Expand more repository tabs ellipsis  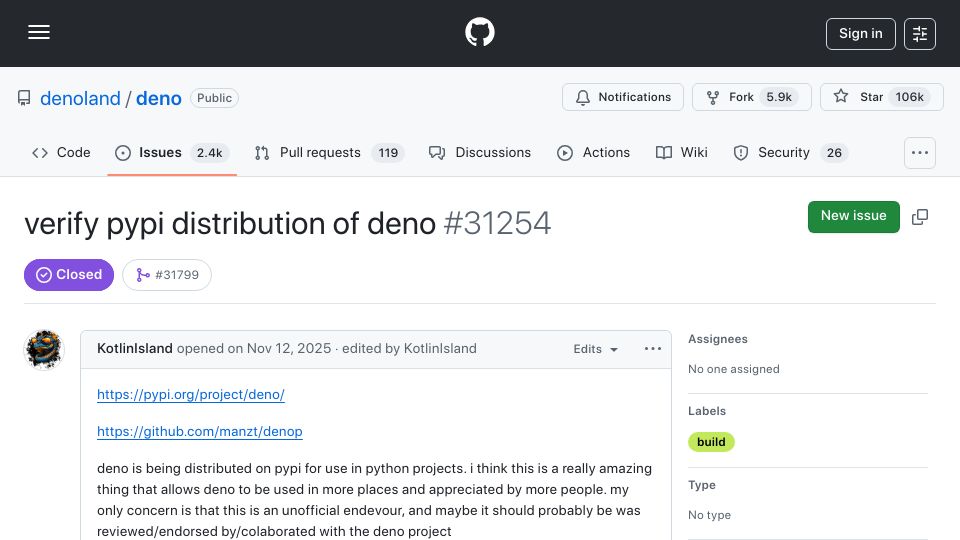click(x=920, y=153)
